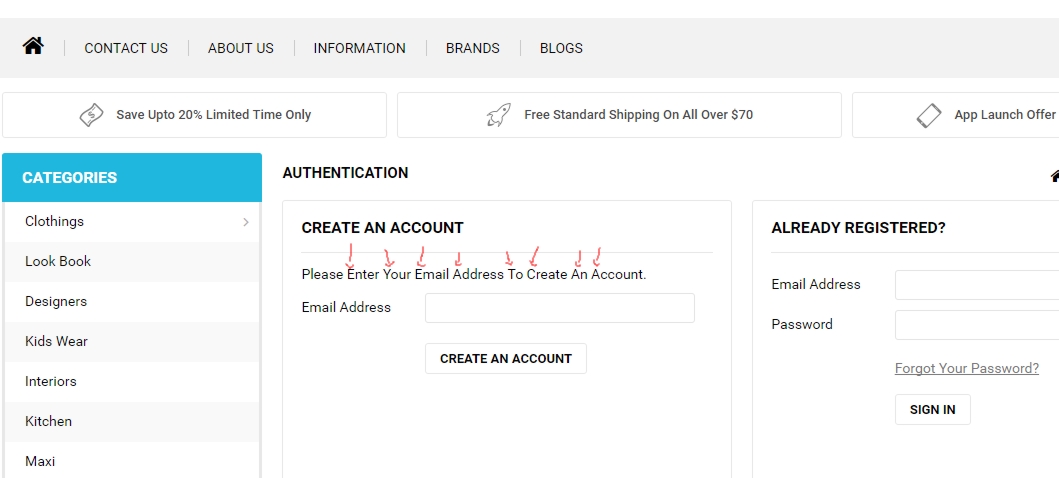Open the Contact Us menu item
Viewport: 1059px width, 478px height.
coord(126,48)
